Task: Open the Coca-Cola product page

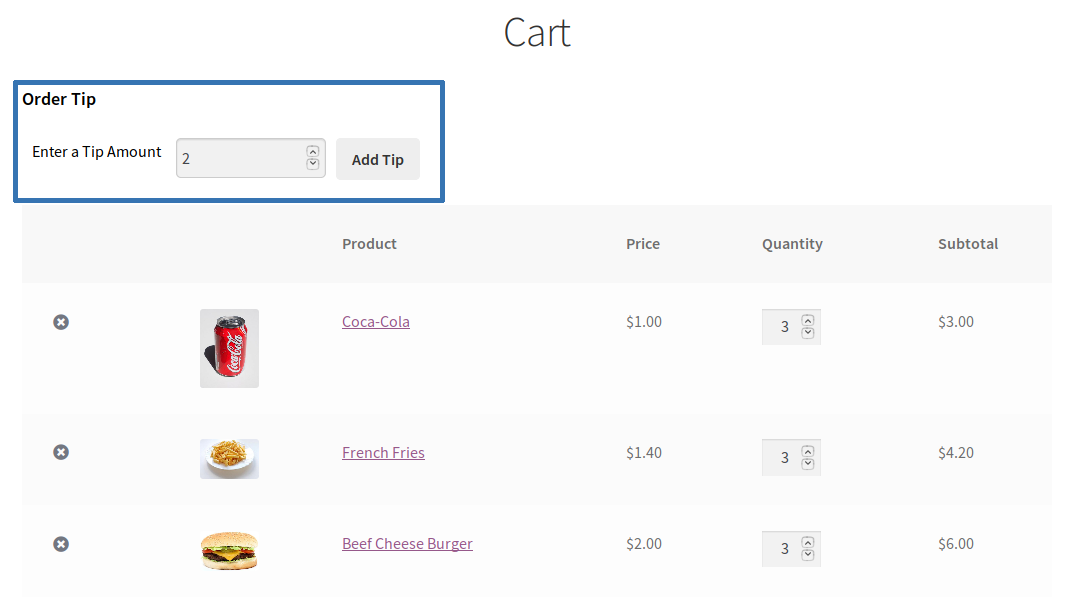Action: point(375,321)
